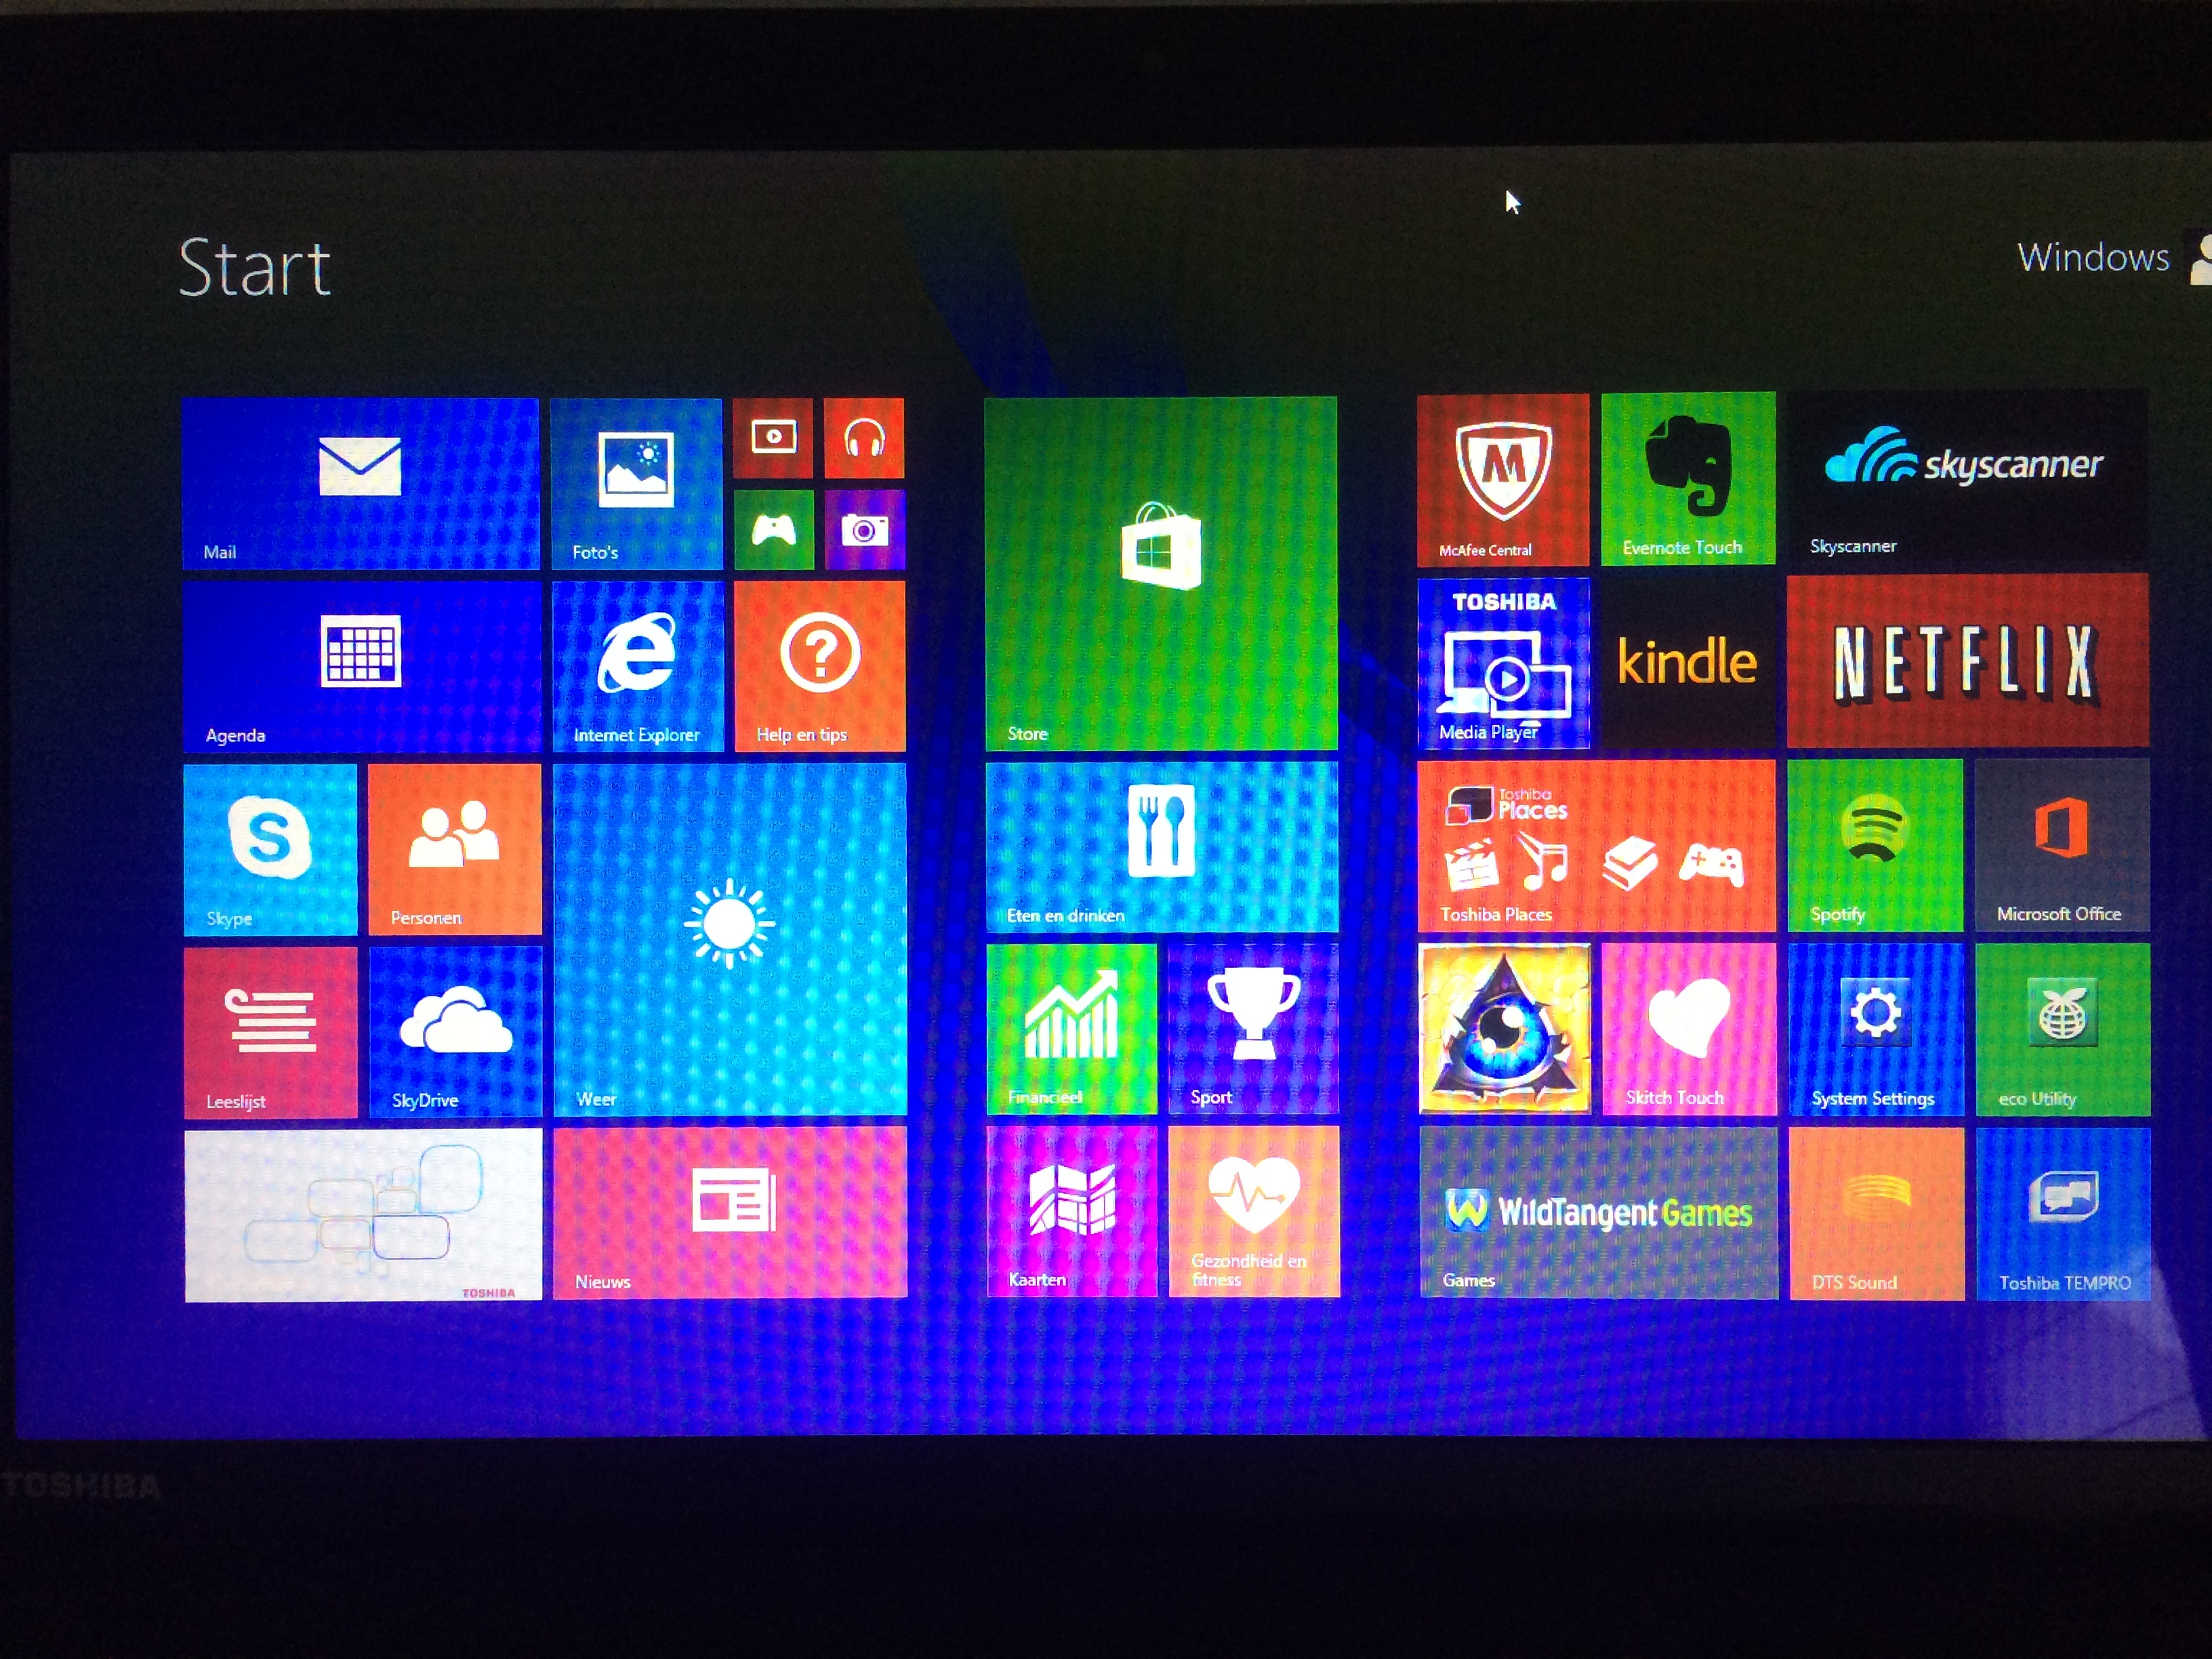Launch Toshiba TEMPRO tile
Image resolution: width=2212 pixels, height=1659 pixels.
(2063, 1215)
